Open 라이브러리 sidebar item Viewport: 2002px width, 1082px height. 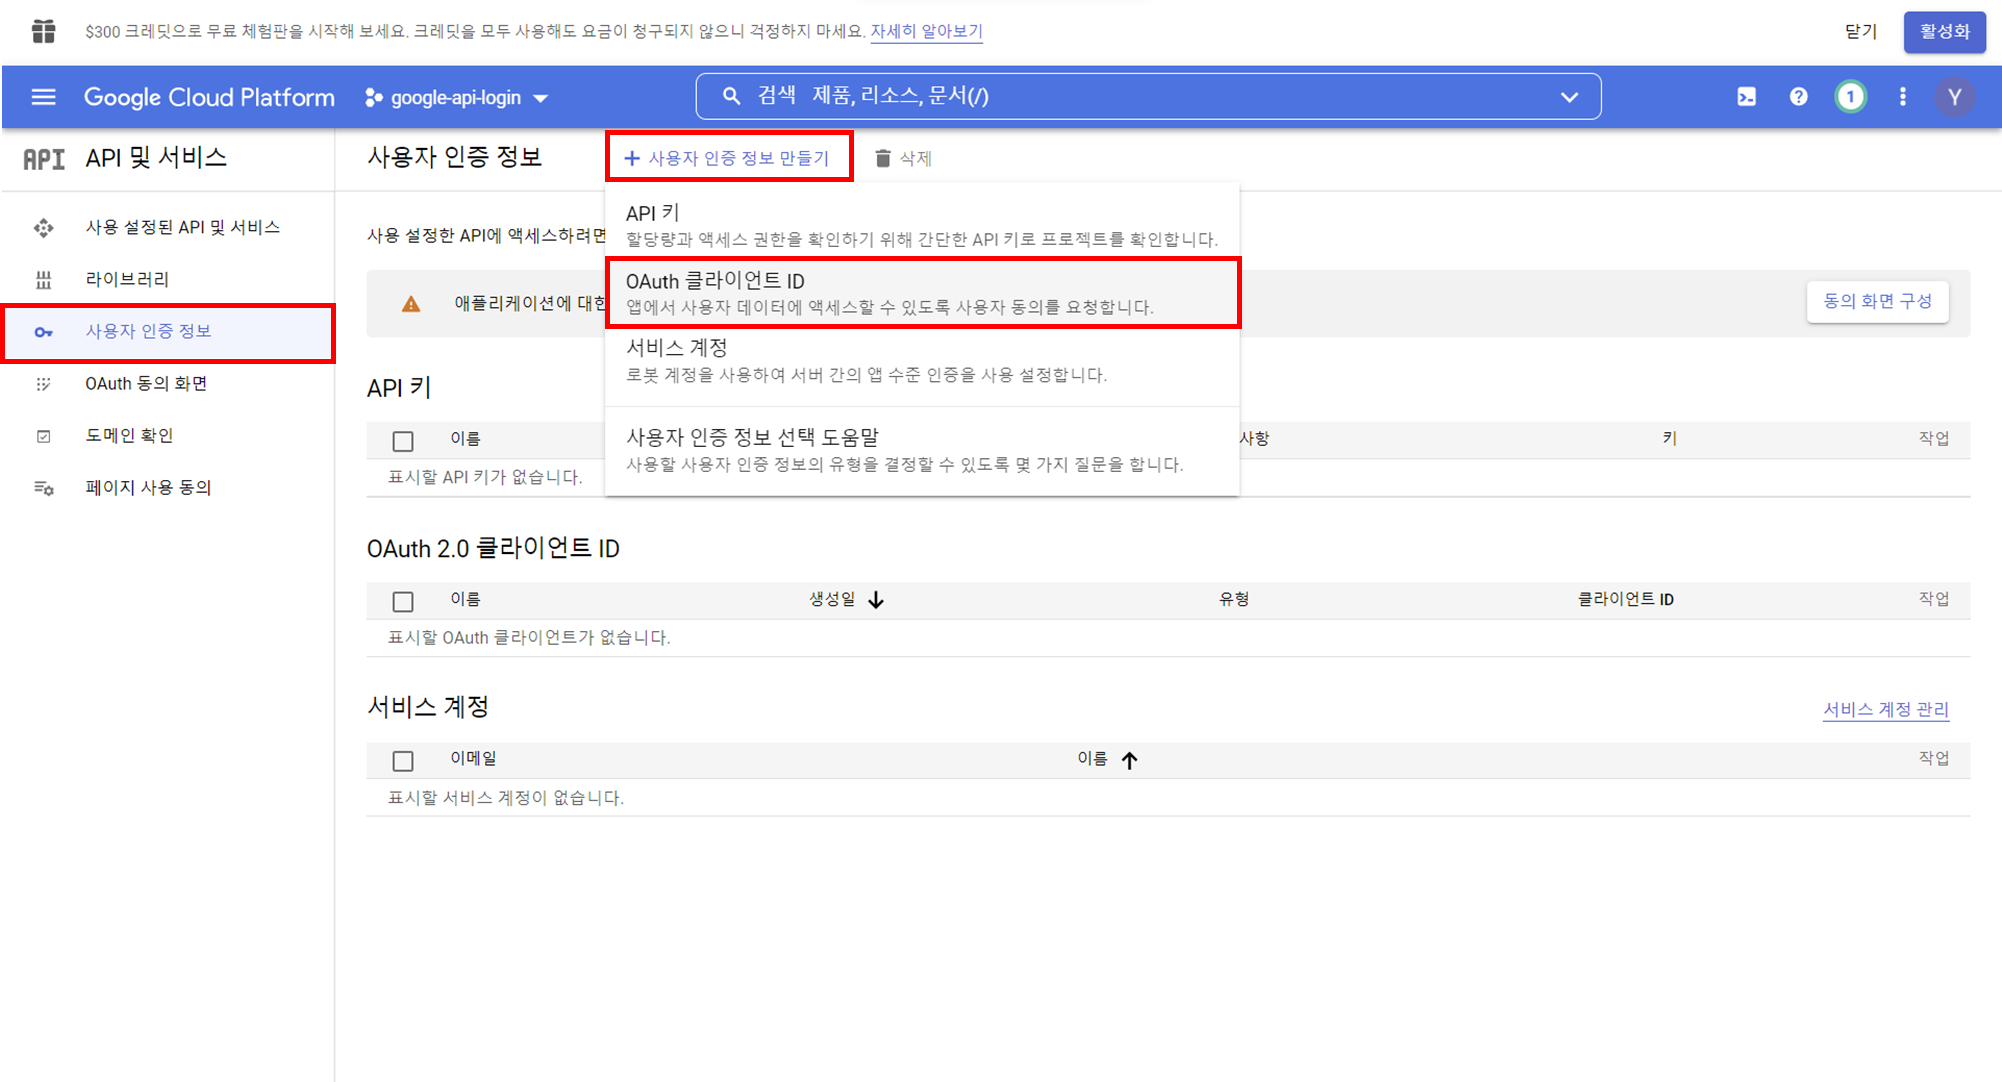coord(168,280)
